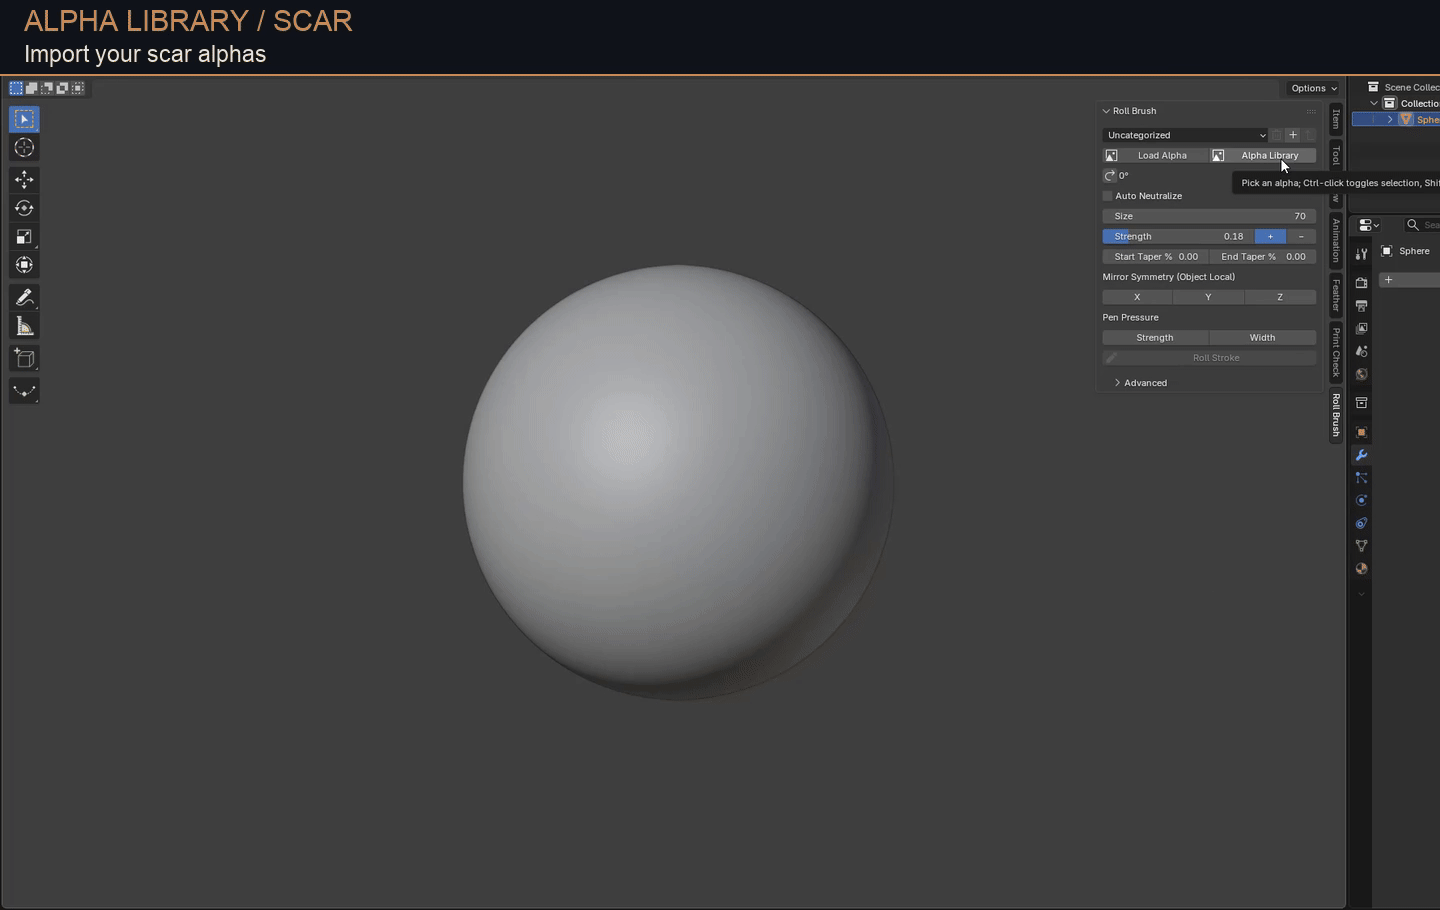Open the Properties editor type dropdown

click(1368, 225)
